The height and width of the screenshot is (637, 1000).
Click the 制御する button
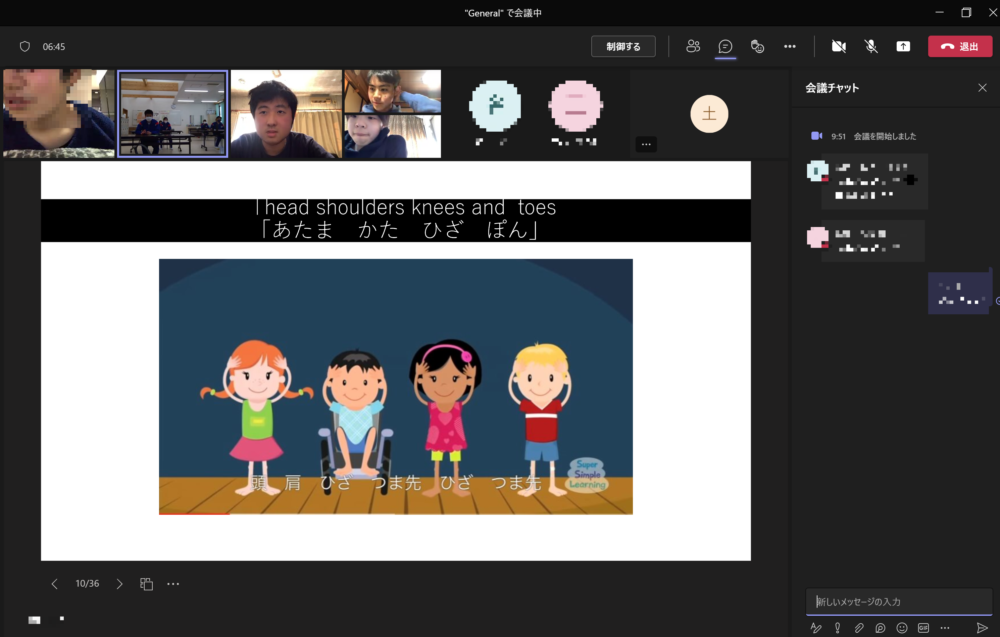coord(623,46)
